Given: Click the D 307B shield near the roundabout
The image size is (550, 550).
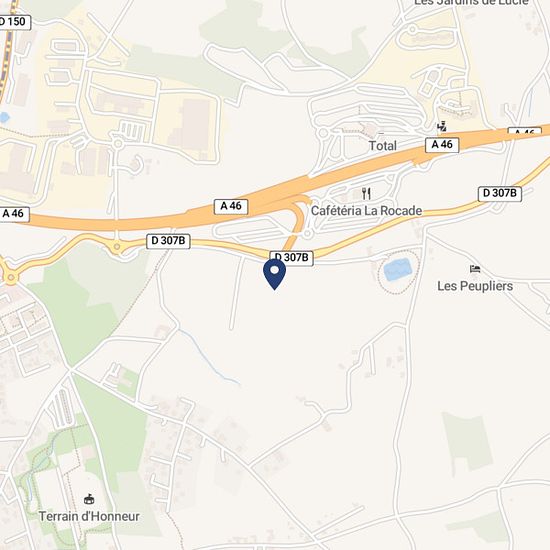Looking at the screenshot, I should (168, 241).
